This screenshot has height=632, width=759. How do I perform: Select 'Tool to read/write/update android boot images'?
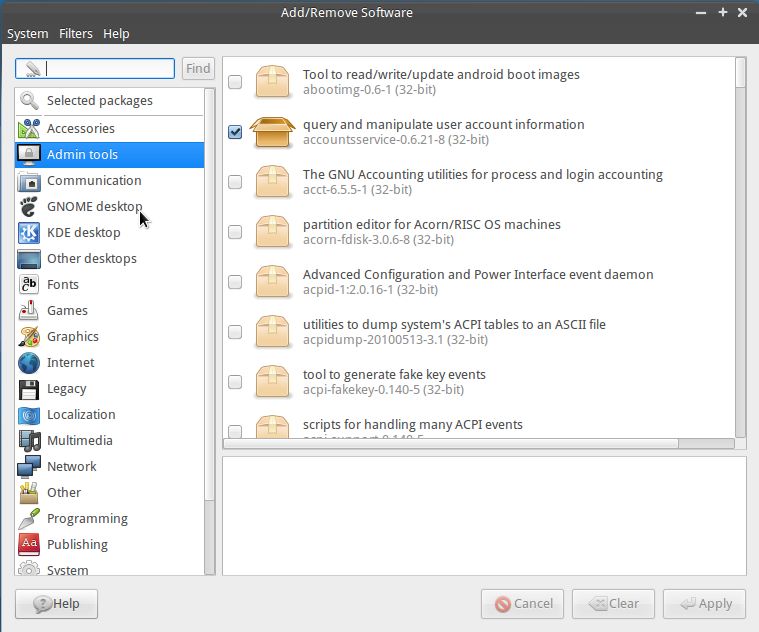click(441, 75)
